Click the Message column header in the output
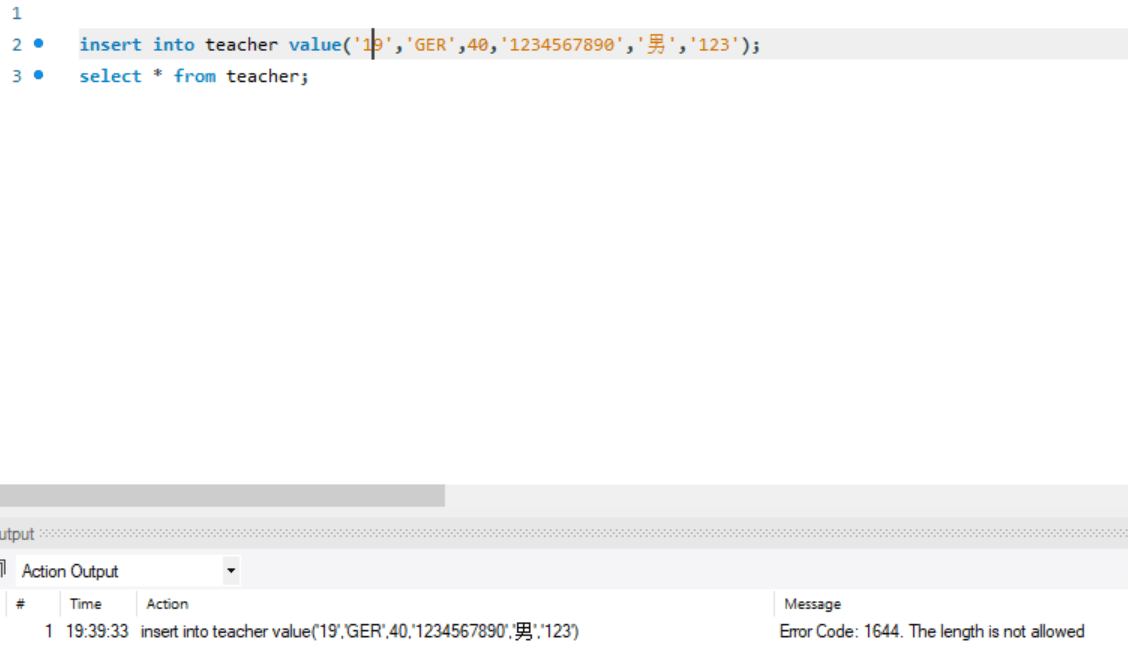 coord(812,604)
